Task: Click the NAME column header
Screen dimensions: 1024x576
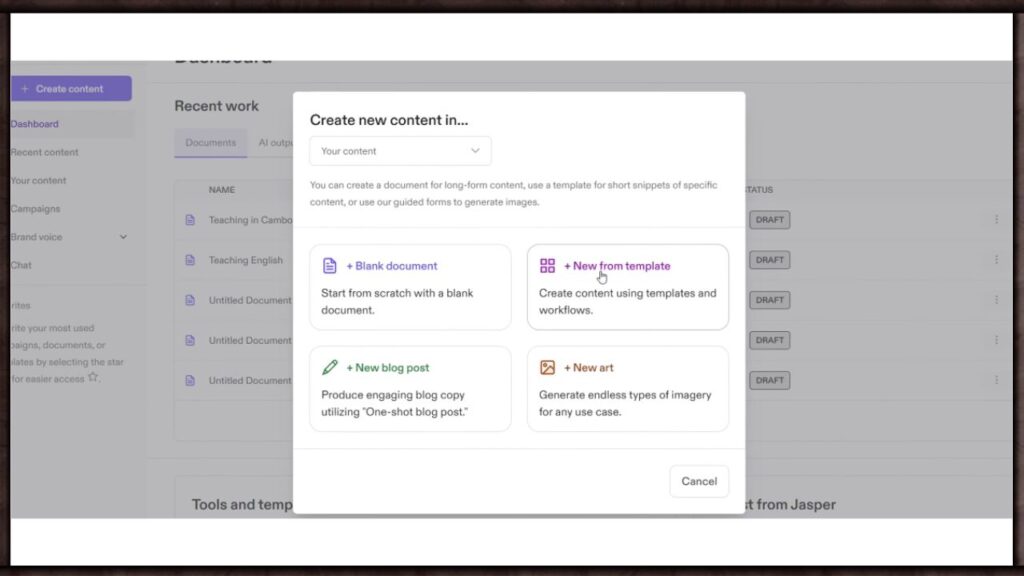Action: coord(221,189)
